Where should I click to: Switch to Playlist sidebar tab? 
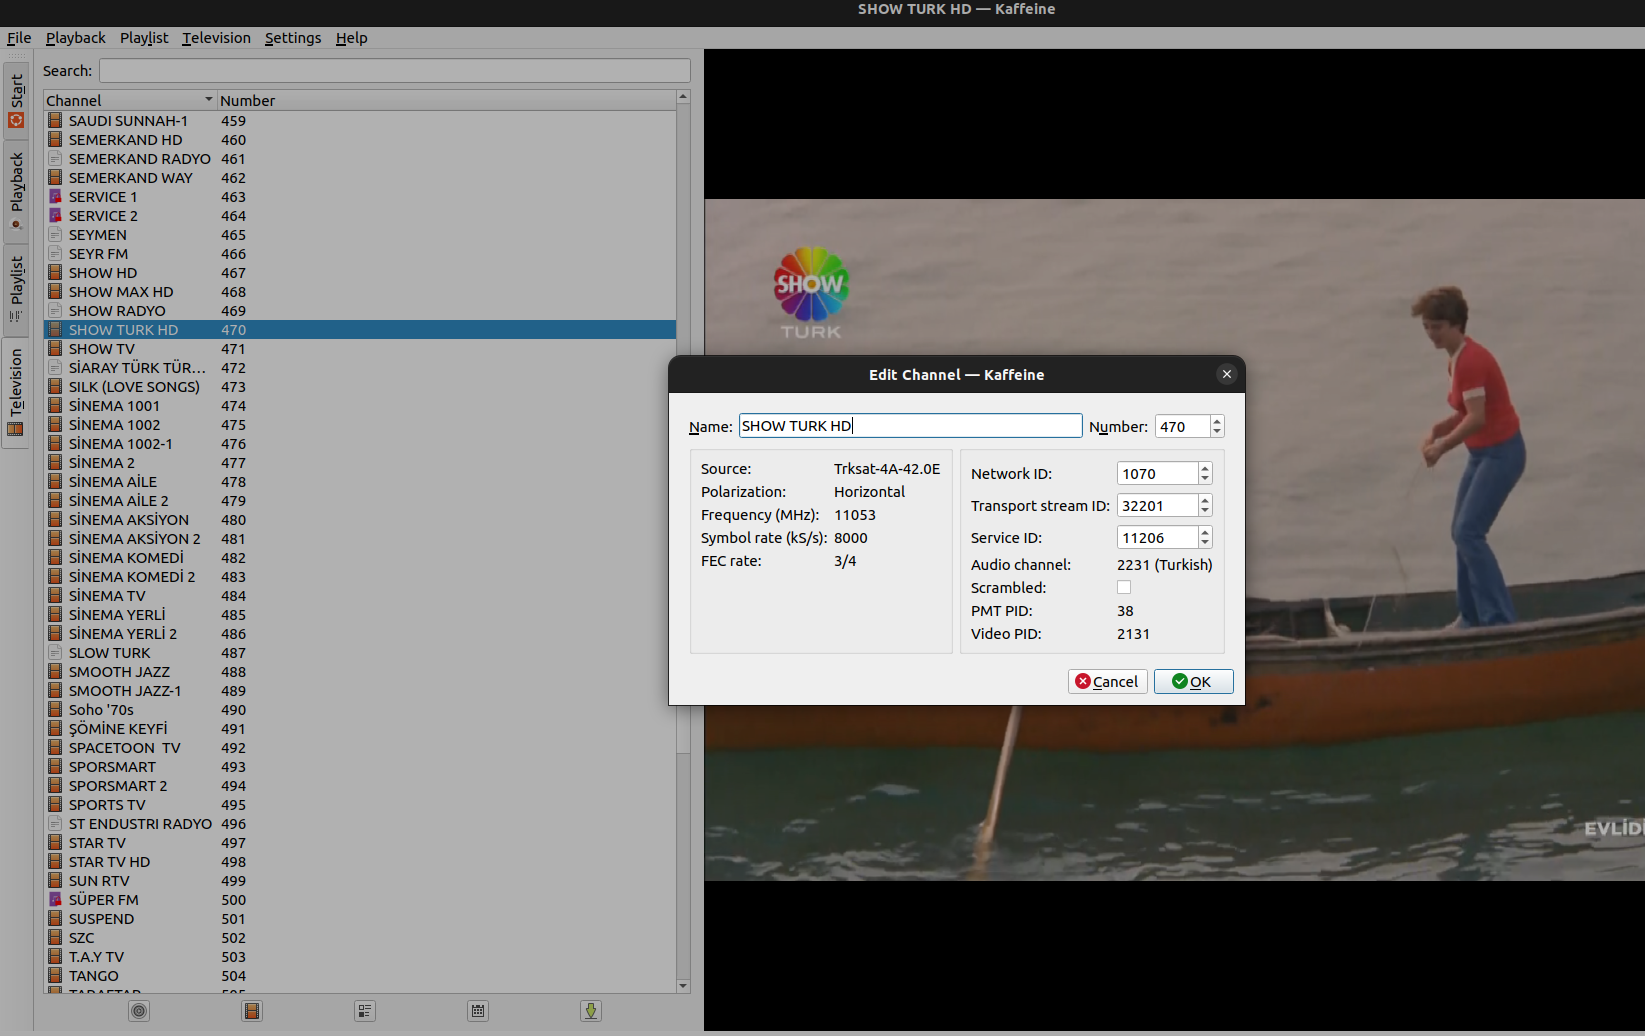(x=16, y=289)
